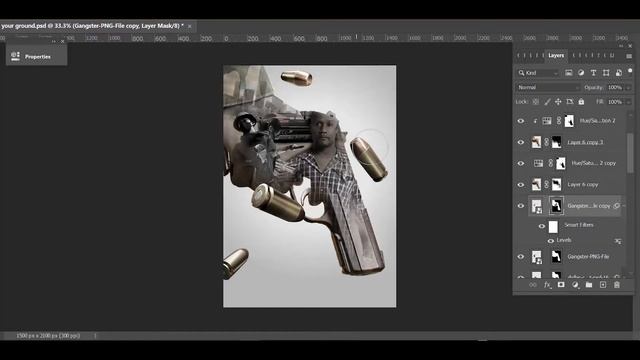Screen dimensions: 640x360
Task: Lock image pixels brush icon
Action: (x=547, y=102)
